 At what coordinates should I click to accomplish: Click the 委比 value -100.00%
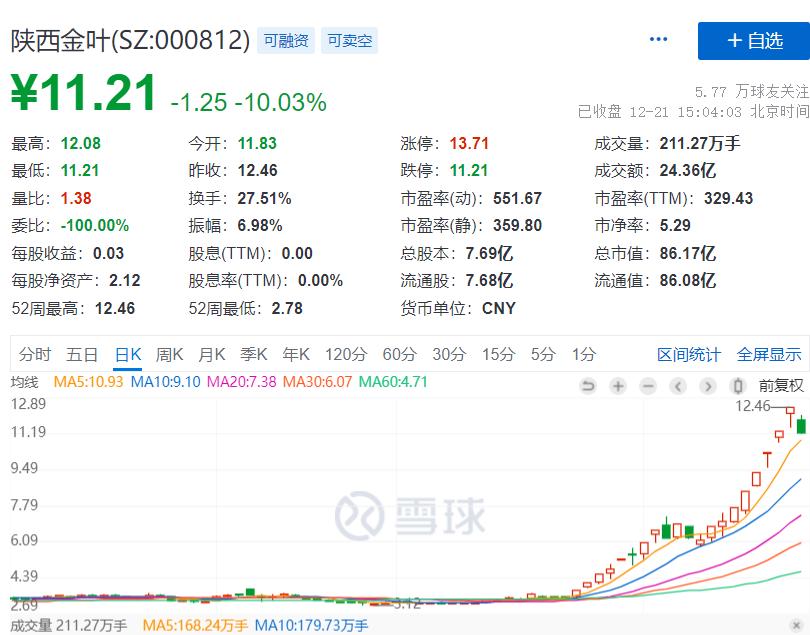pos(95,225)
